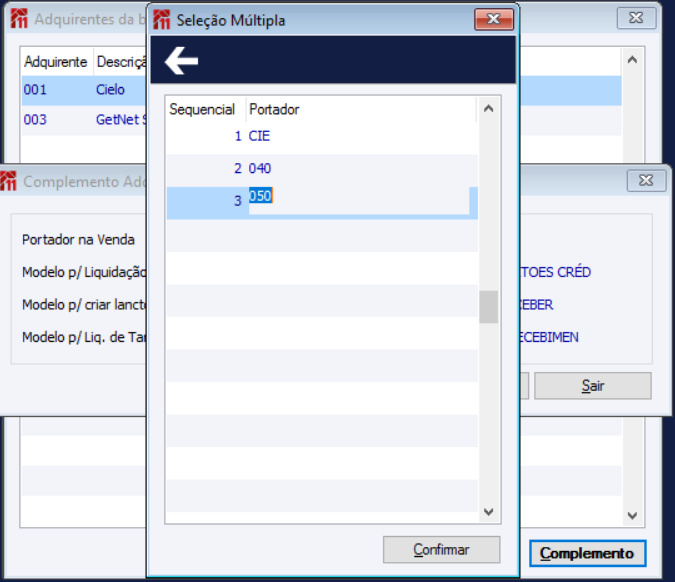Click the Seleção Múltipla title bar app icon
Screen dimensions: 675x582
pos(162,20)
